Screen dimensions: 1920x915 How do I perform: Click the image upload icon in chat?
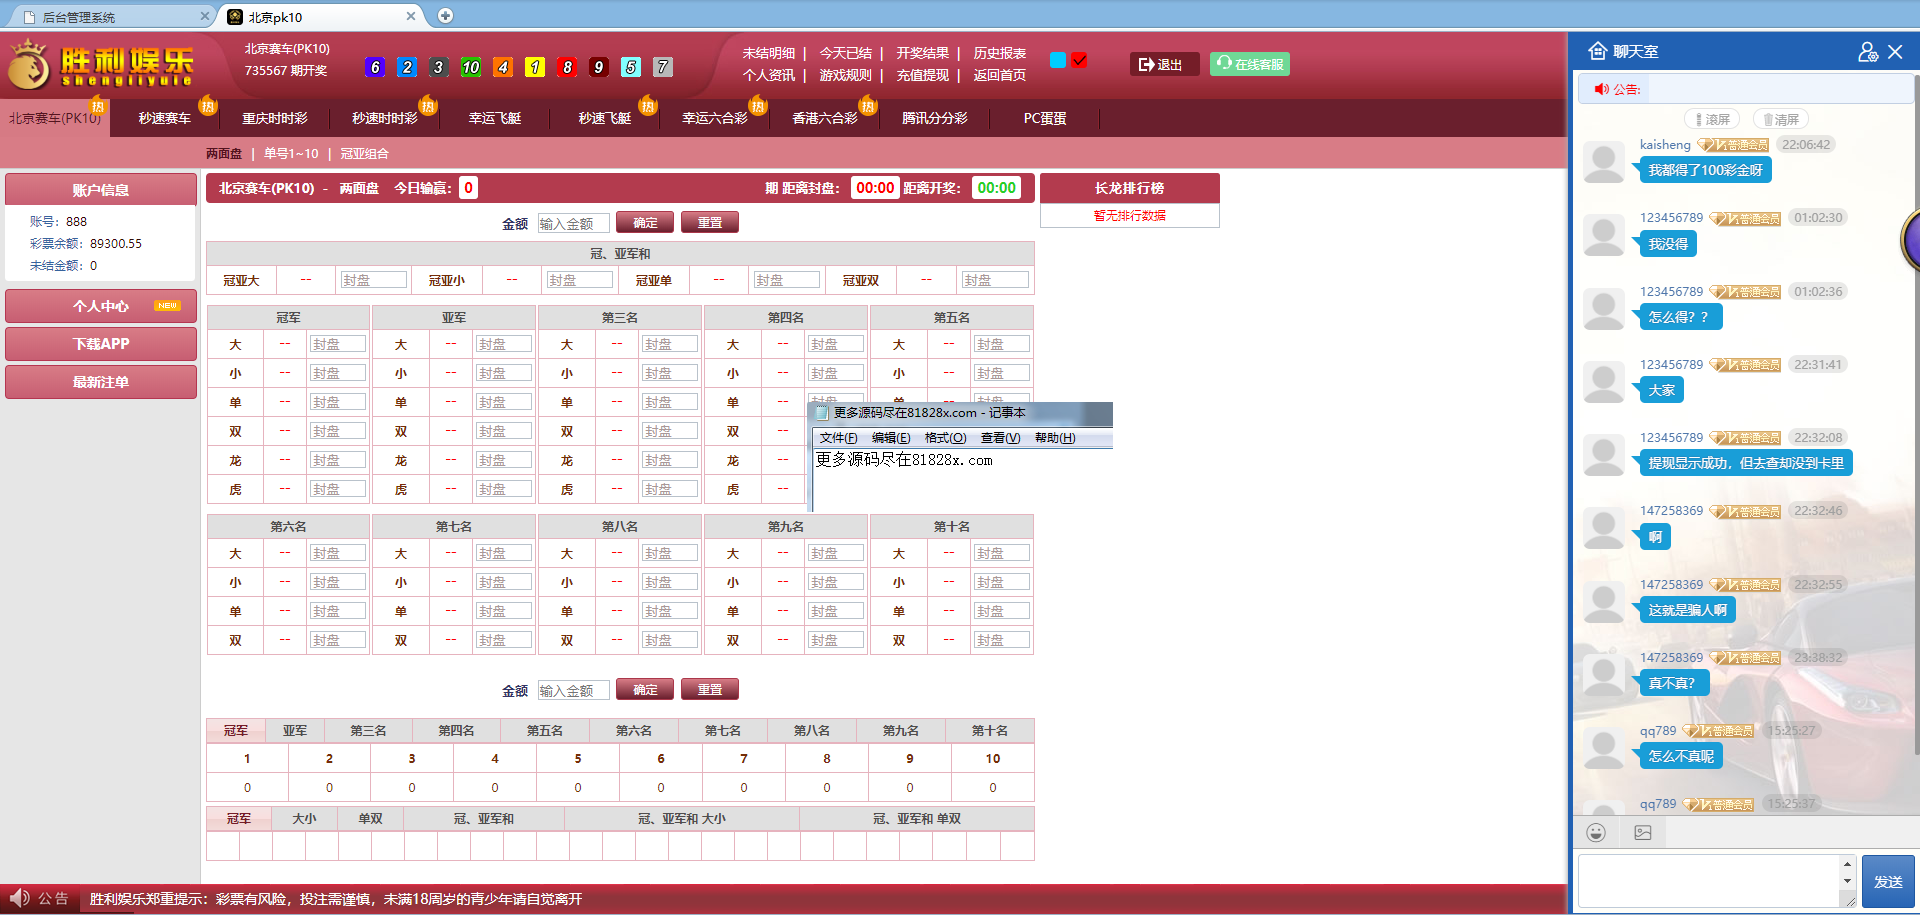tap(1643, 832)
